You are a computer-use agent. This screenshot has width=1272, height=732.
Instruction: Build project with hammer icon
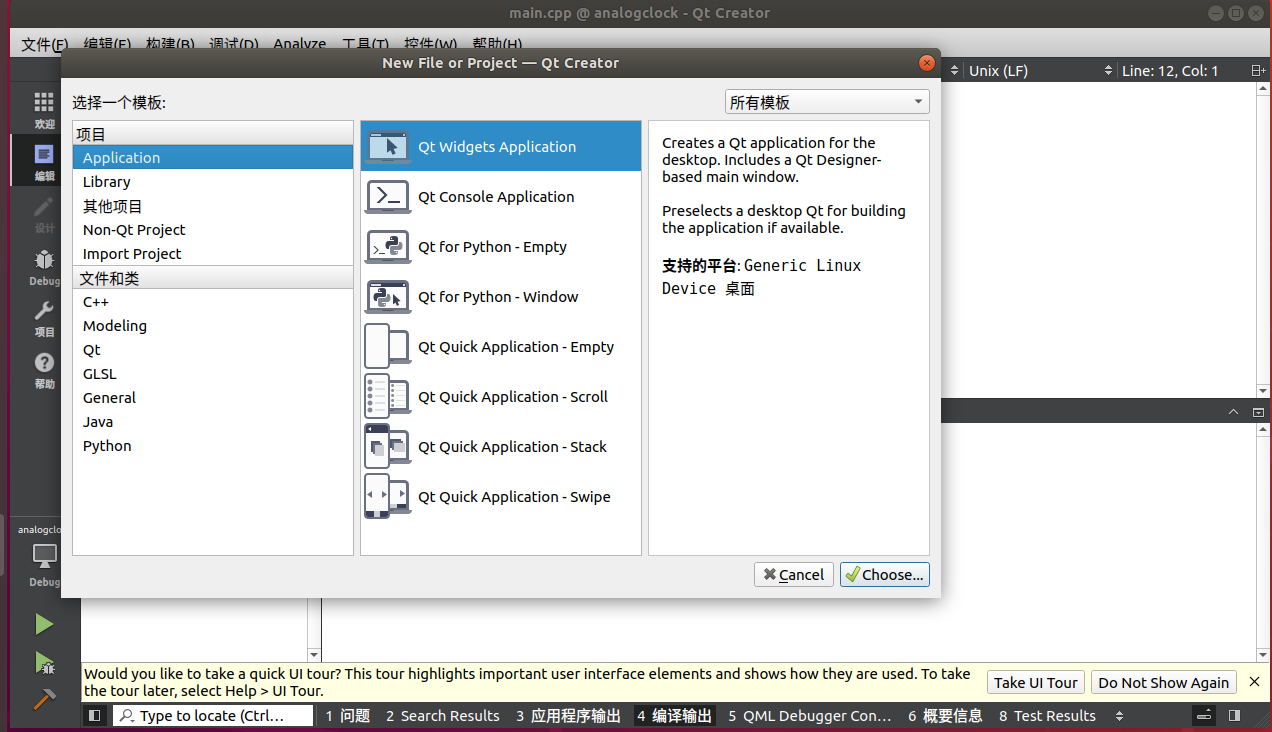coord(44,700)
